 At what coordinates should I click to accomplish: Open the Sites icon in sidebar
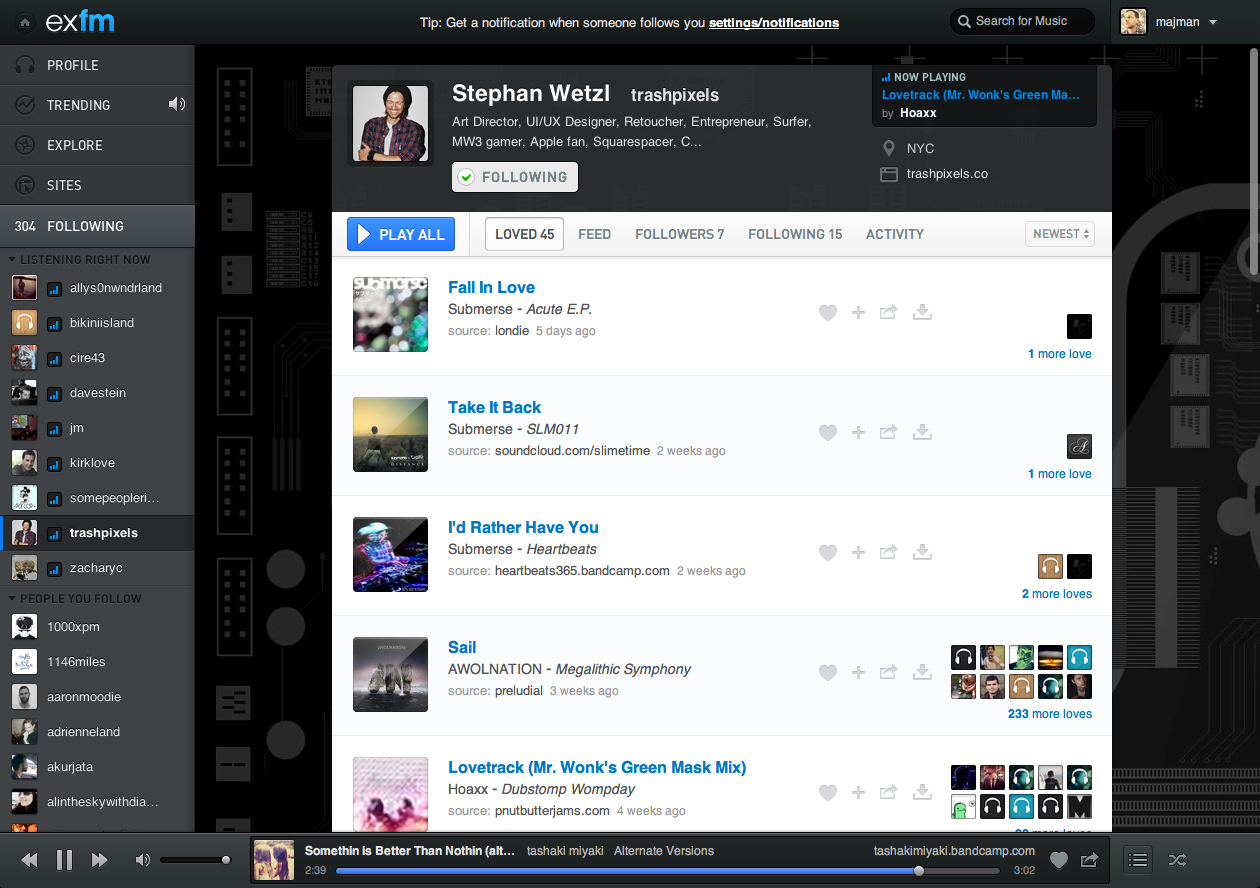[x=26, y=185]
